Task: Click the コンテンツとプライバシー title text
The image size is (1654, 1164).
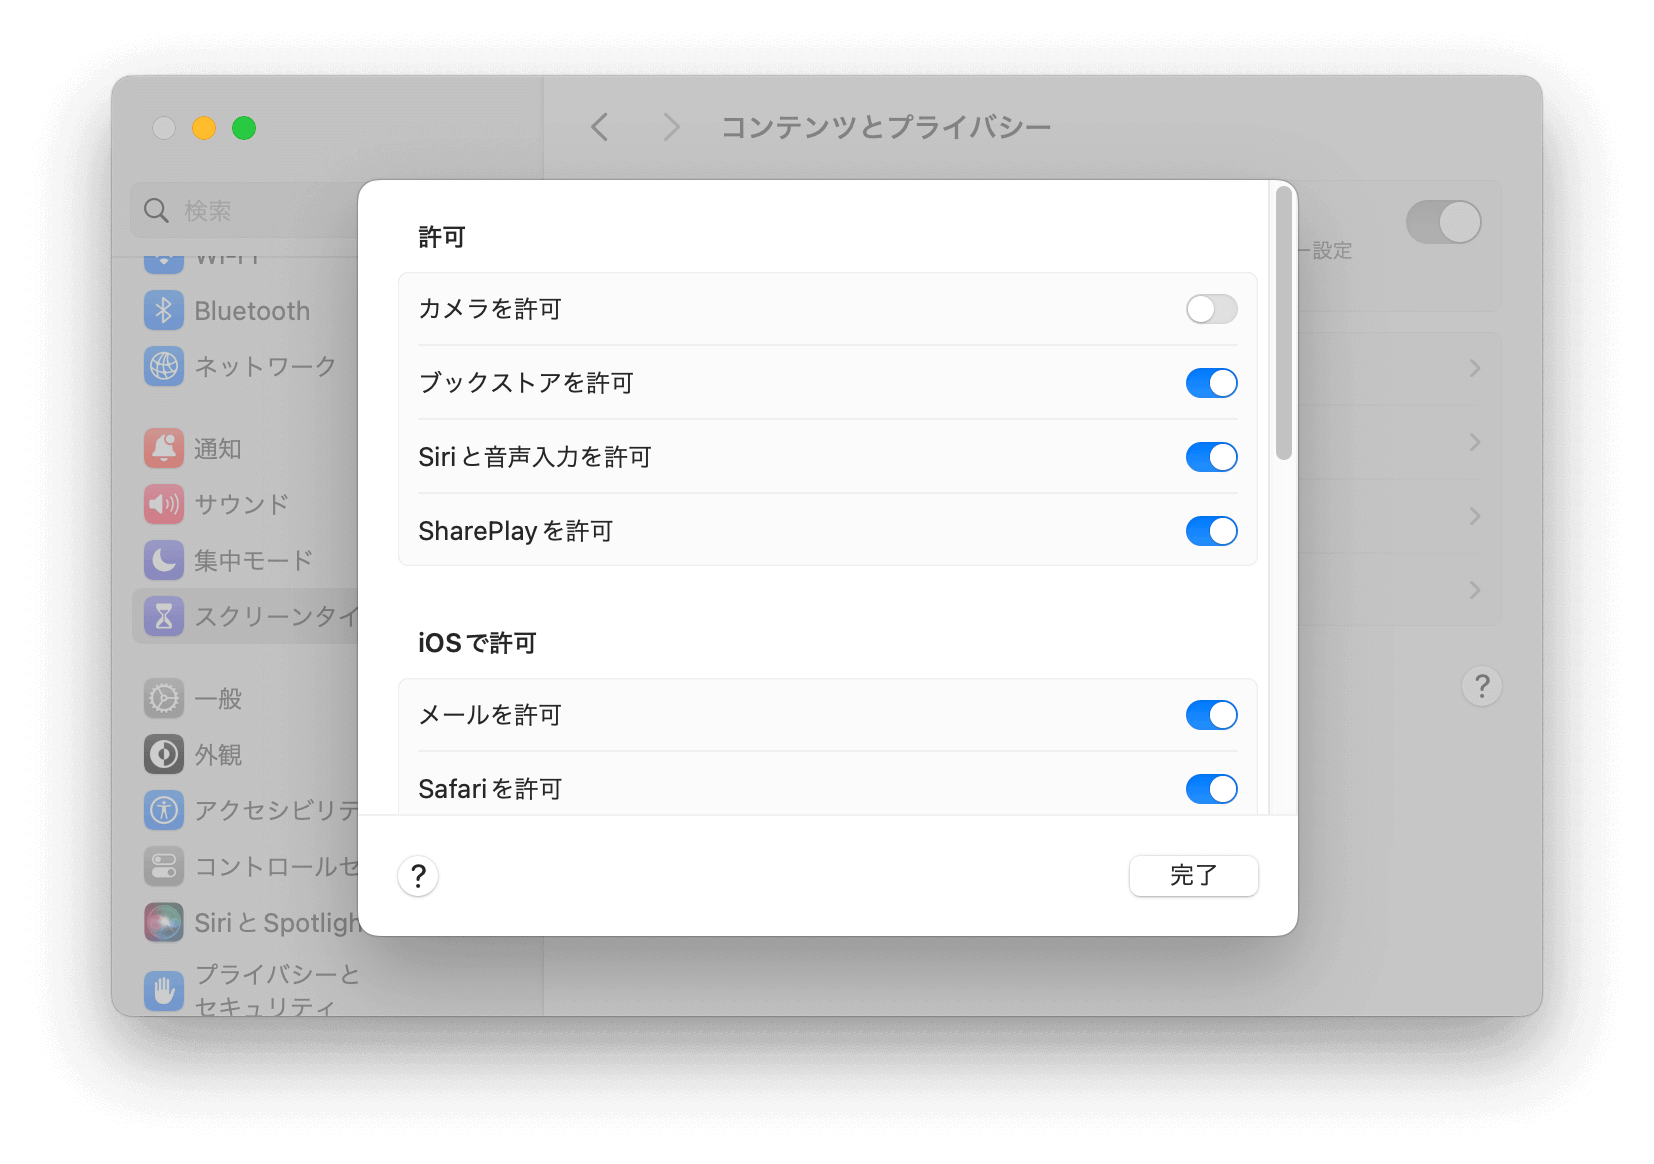Action: point(886,127)
